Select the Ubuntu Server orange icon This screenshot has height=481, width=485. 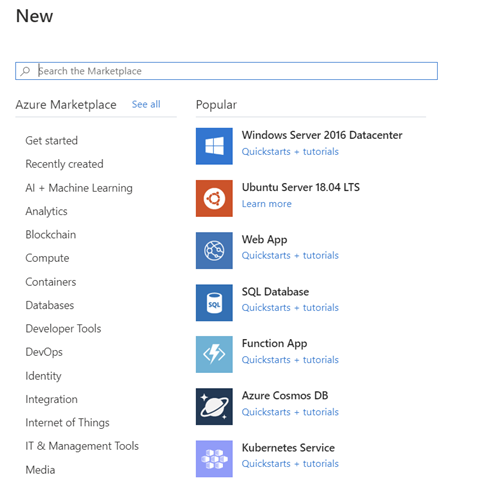[214, 198]
